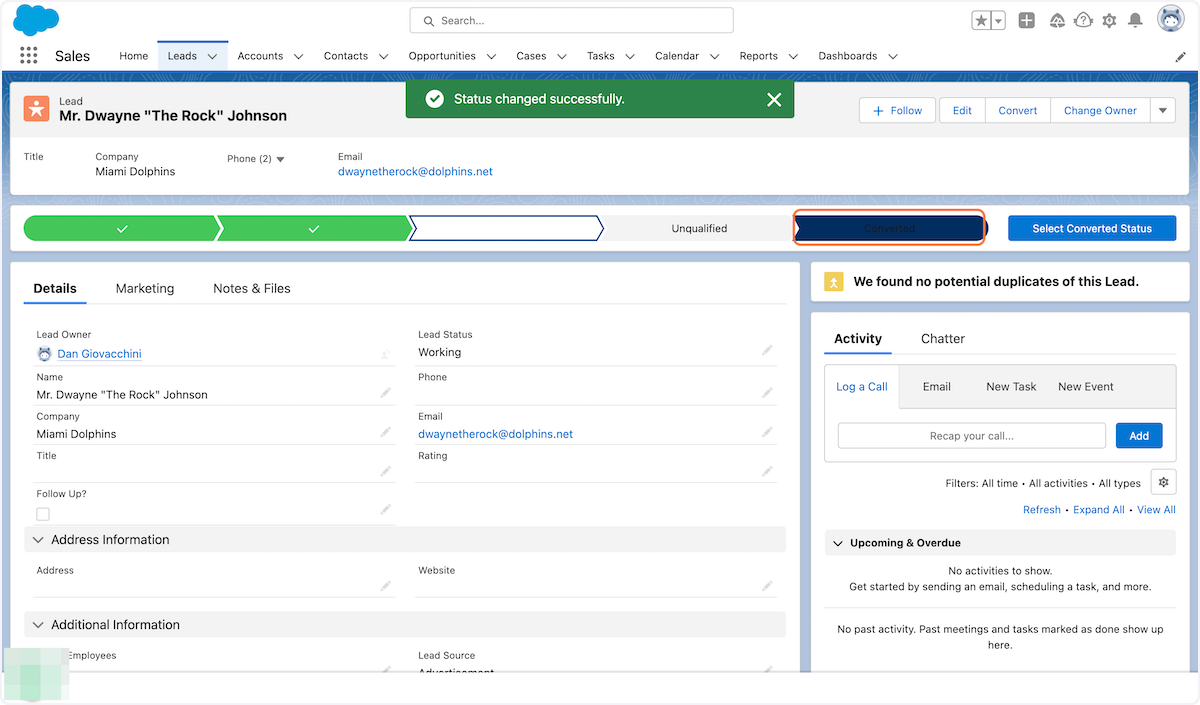1200x705 pixels.
Task: Open more actions dropdown beside Change Owner
Action: (x=1163, y=111)
